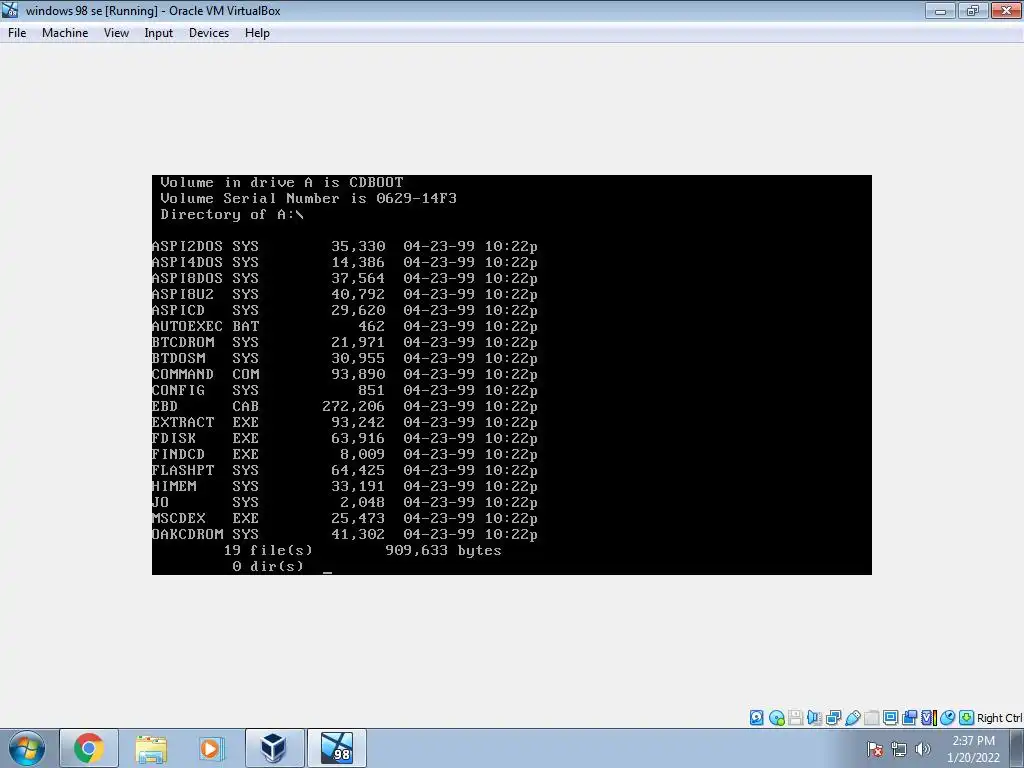Launch Google Chrome from the taskbar
Image resolution: width=1024 pixels, height=768 pixels.
pos(89,748)
